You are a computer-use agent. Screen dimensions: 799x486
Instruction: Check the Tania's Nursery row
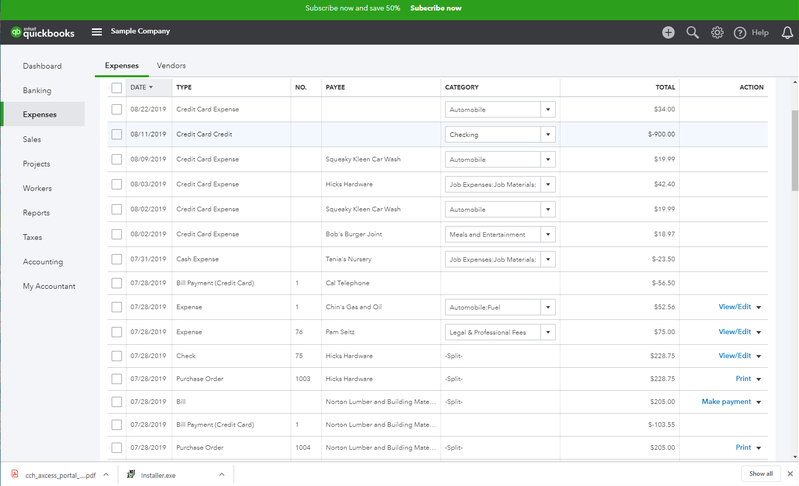tap(116, 259)
